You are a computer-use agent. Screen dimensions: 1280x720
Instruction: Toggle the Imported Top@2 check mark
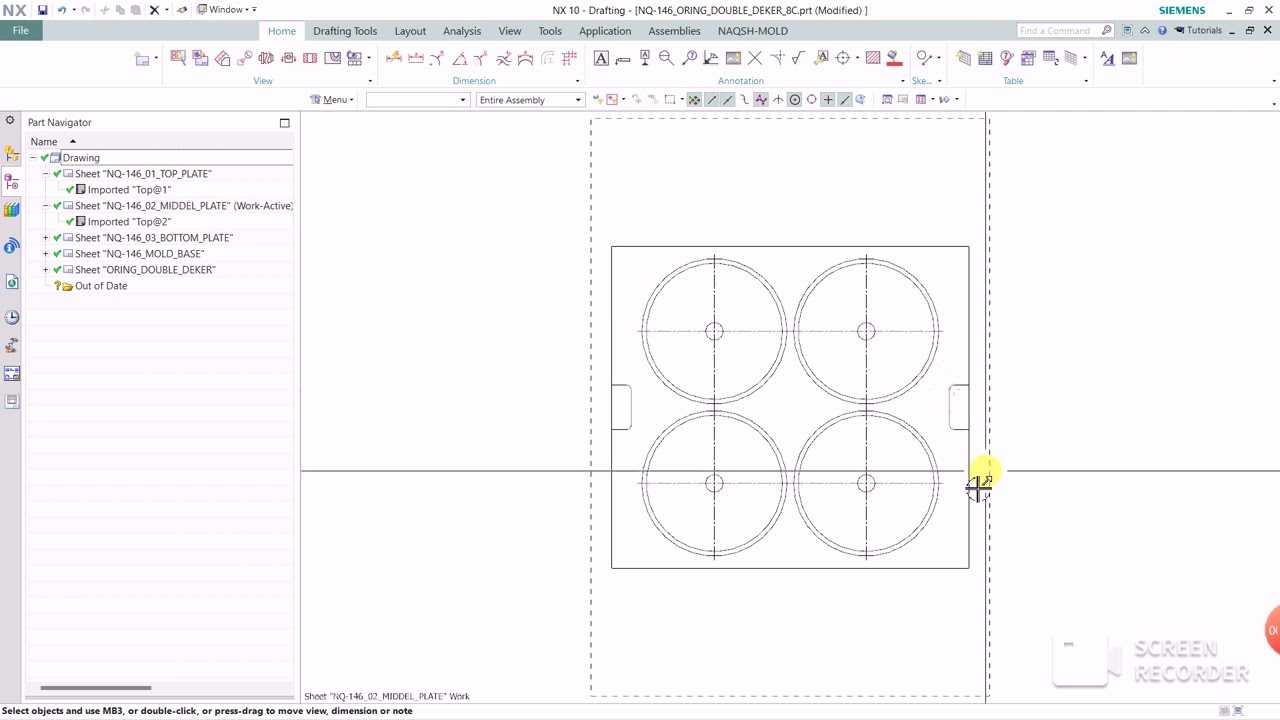click(70, 222)
